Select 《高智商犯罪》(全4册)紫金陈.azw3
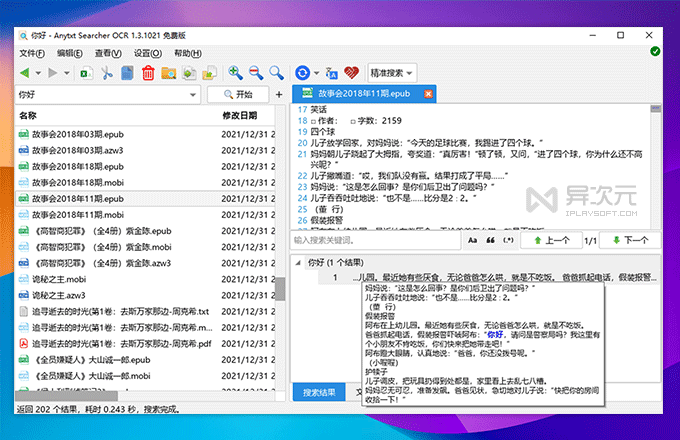 pos(145,263)
